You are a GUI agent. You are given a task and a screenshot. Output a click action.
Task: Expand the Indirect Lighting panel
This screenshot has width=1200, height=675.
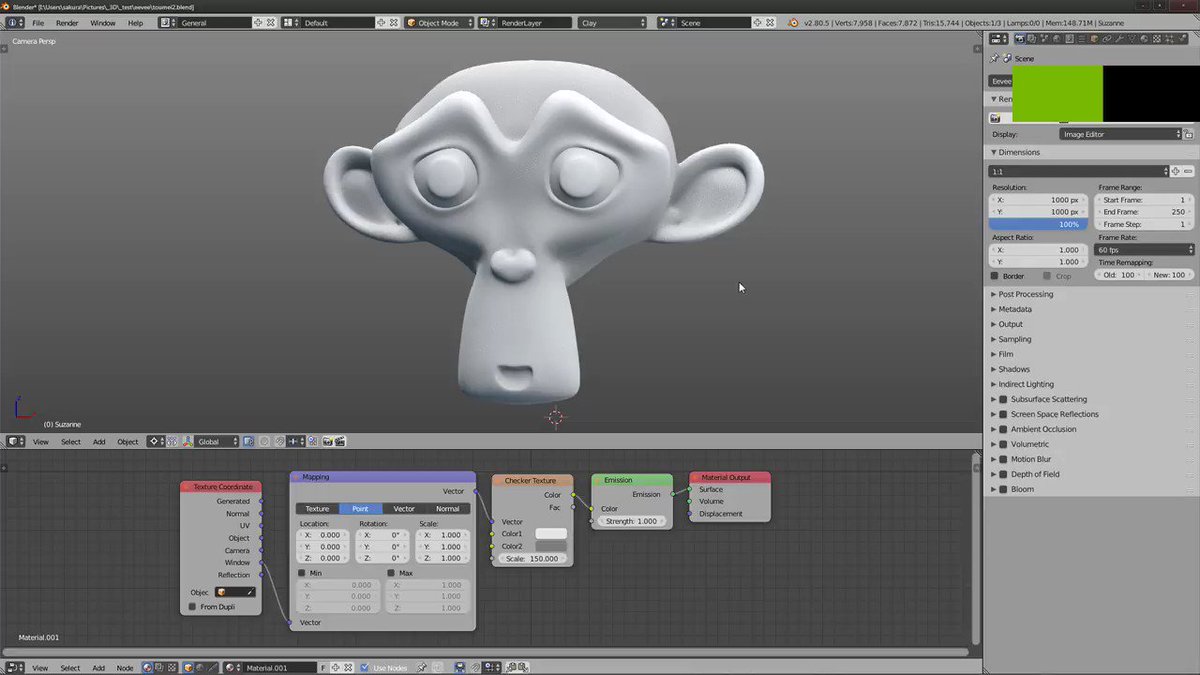coord(1025,384)
